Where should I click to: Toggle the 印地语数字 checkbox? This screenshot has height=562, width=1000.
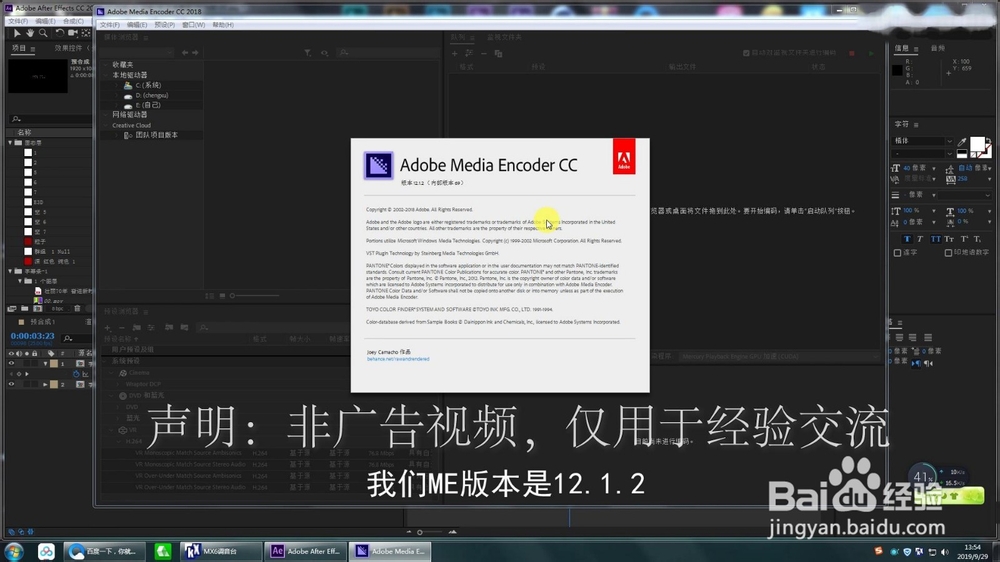(x=948, y=253)
